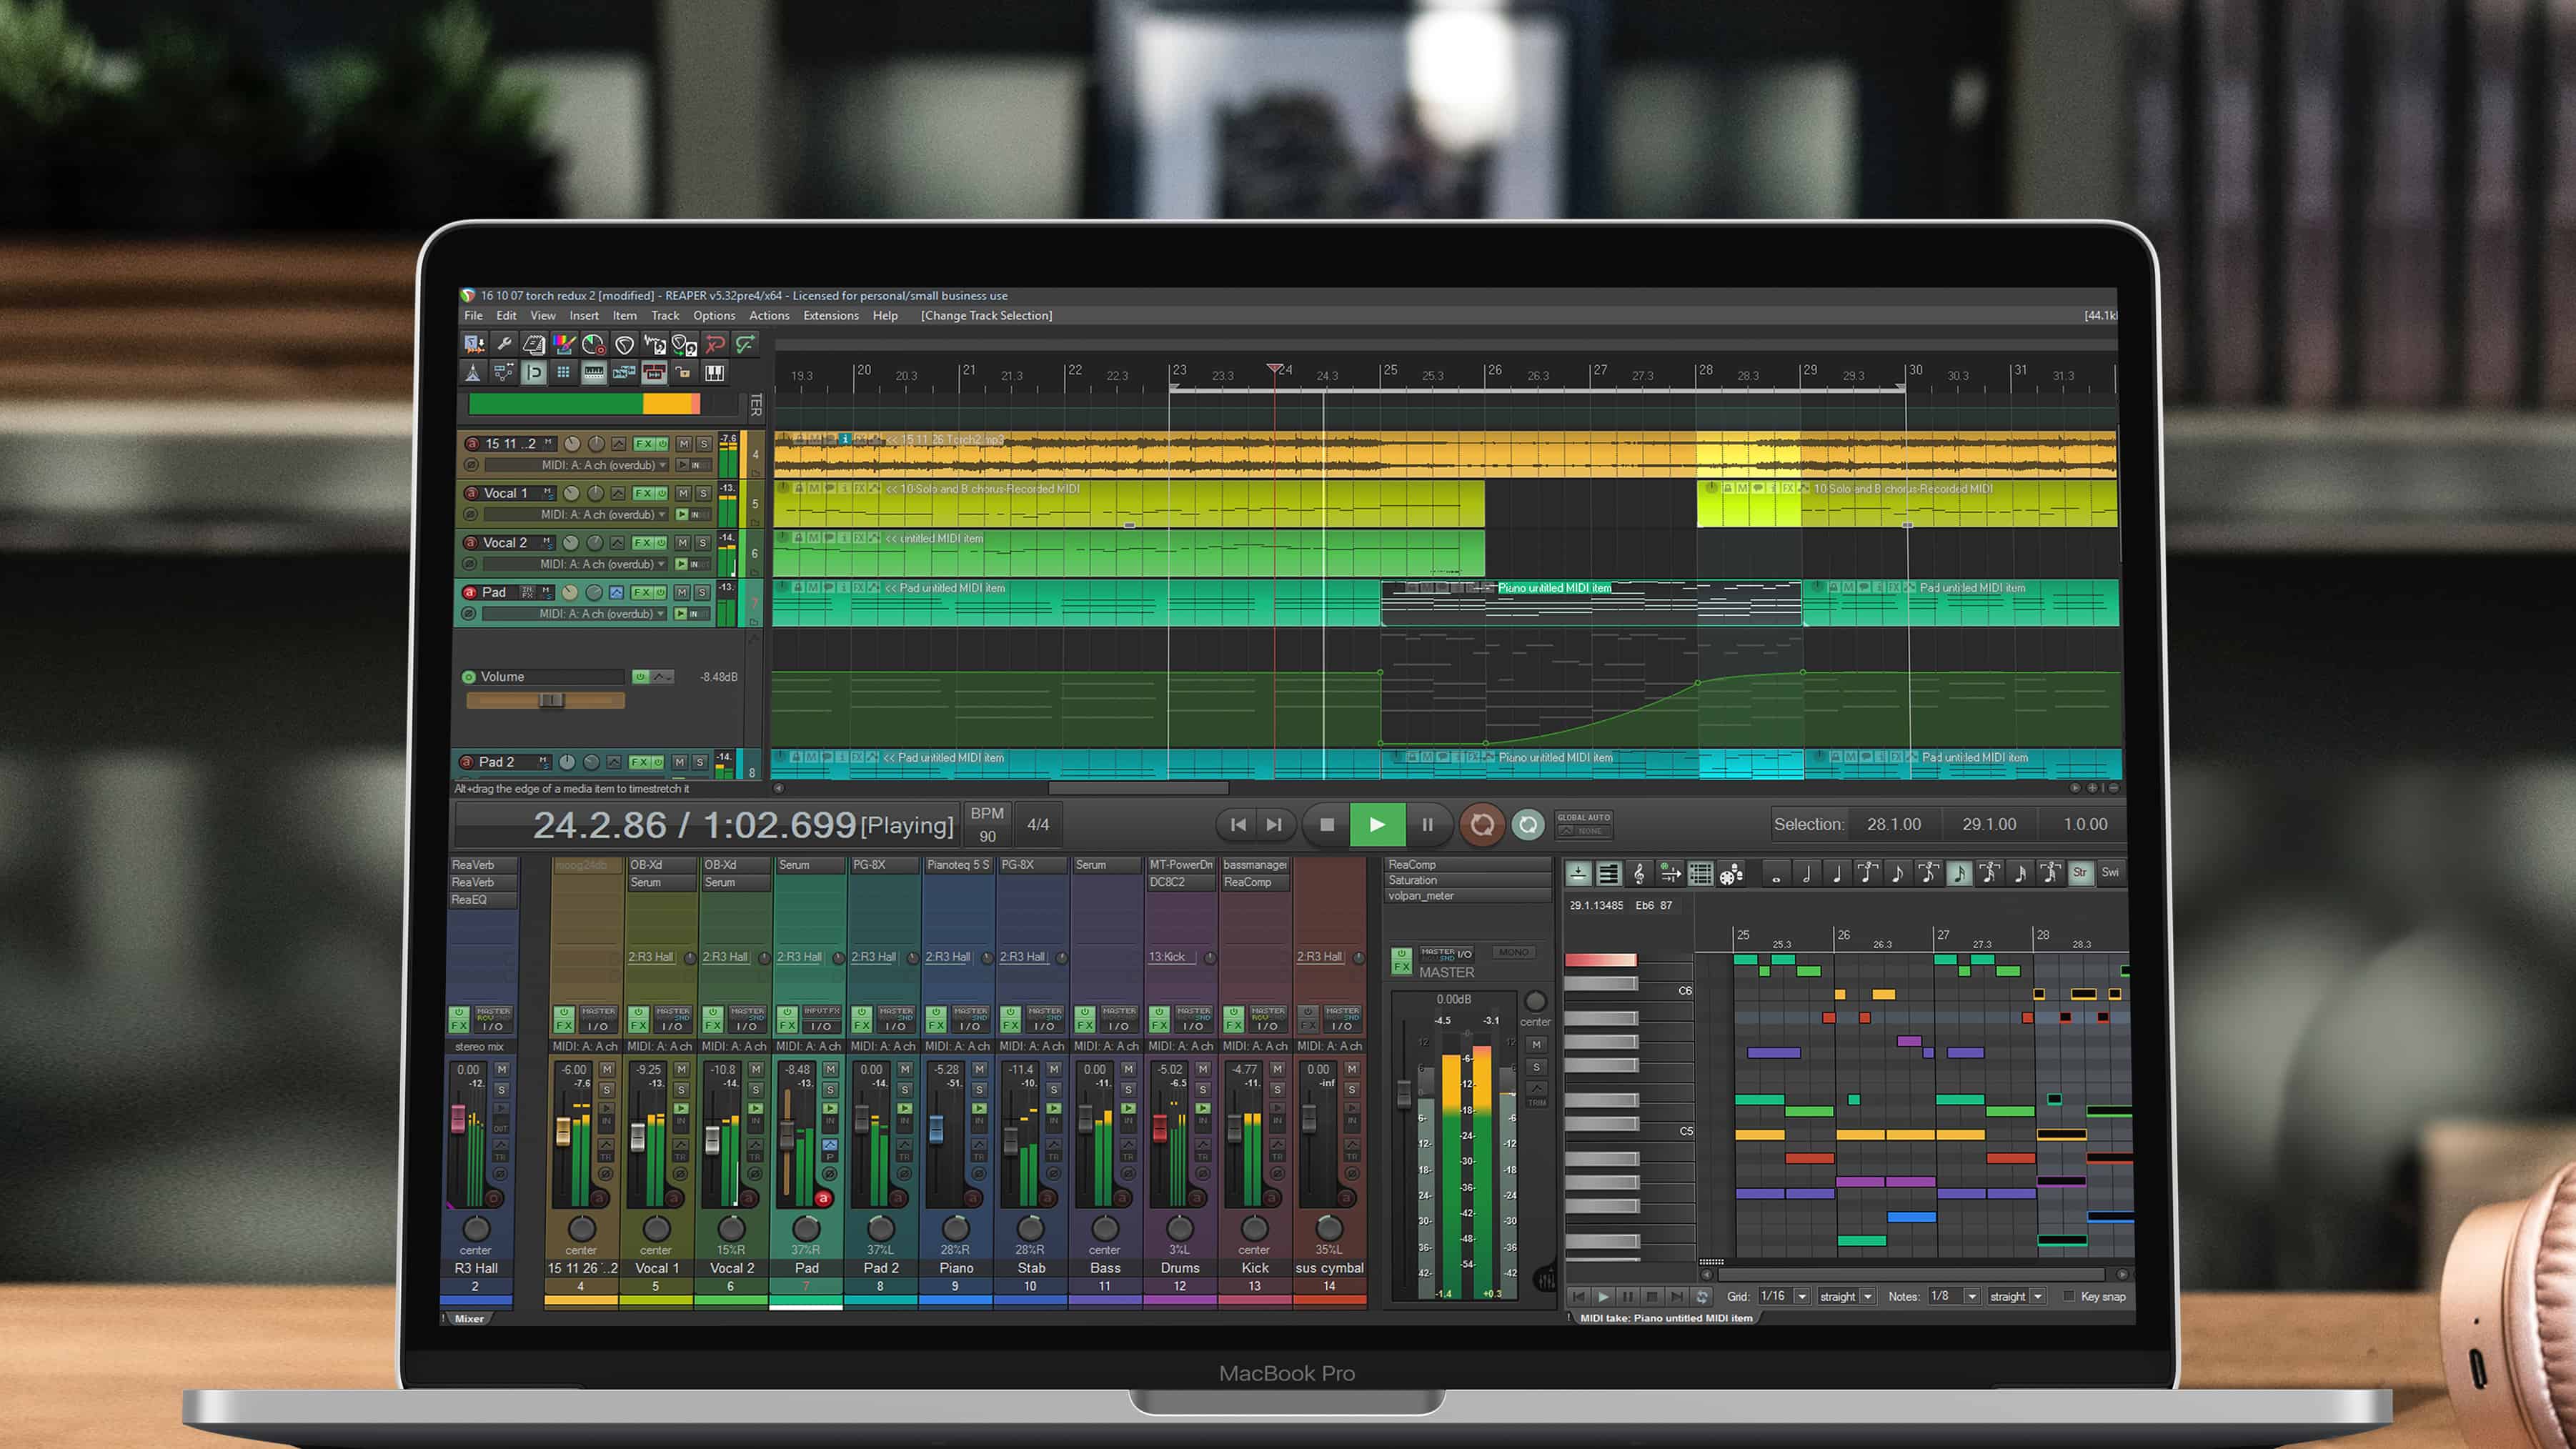This screenshot has height=1449, width=2576.
Task: Open the virtual MIDI keyboard piano icon
Action: [714, 373]
